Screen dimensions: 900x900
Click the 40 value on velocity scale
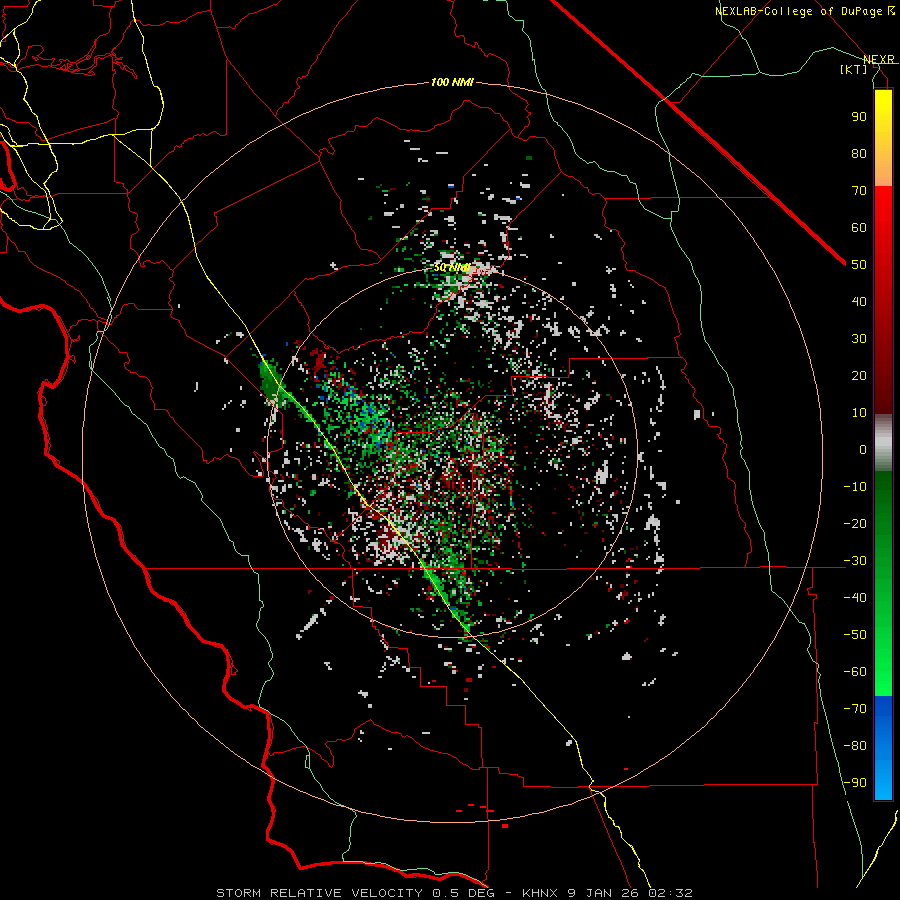click(x=859, y=302)
